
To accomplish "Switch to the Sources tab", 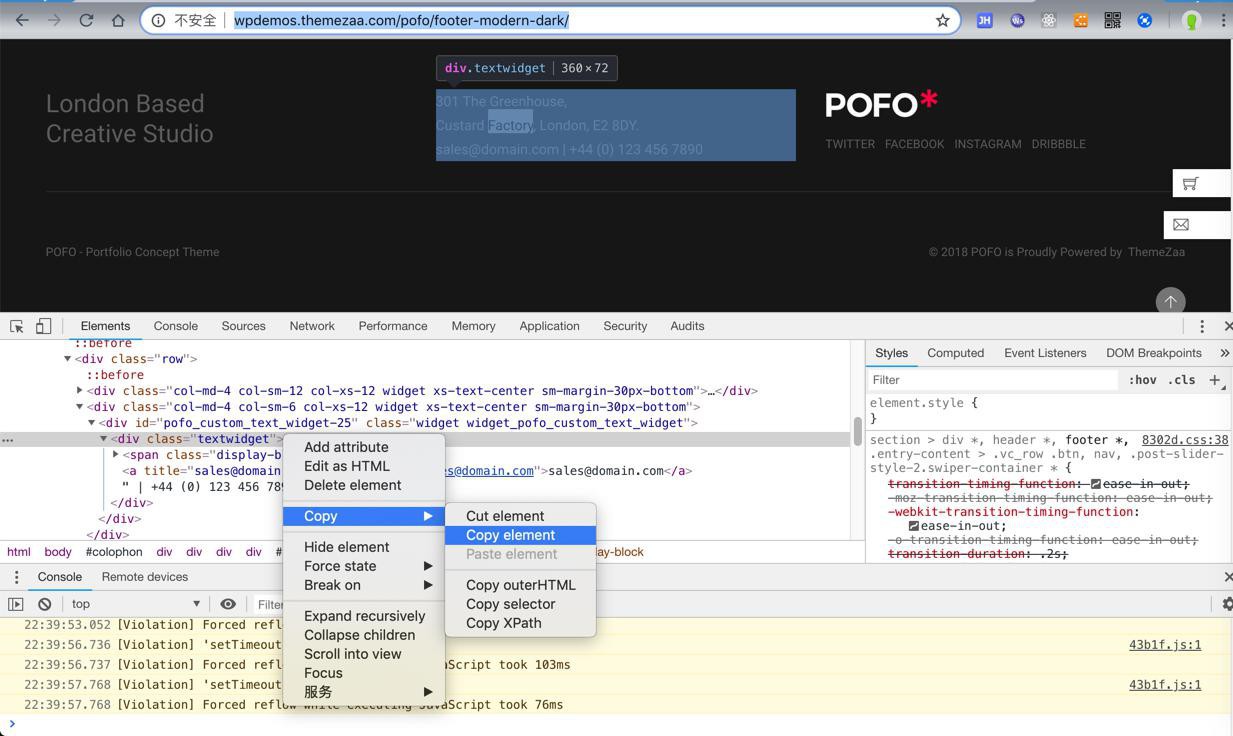I will pyautogui.click(x=243, y=326).
